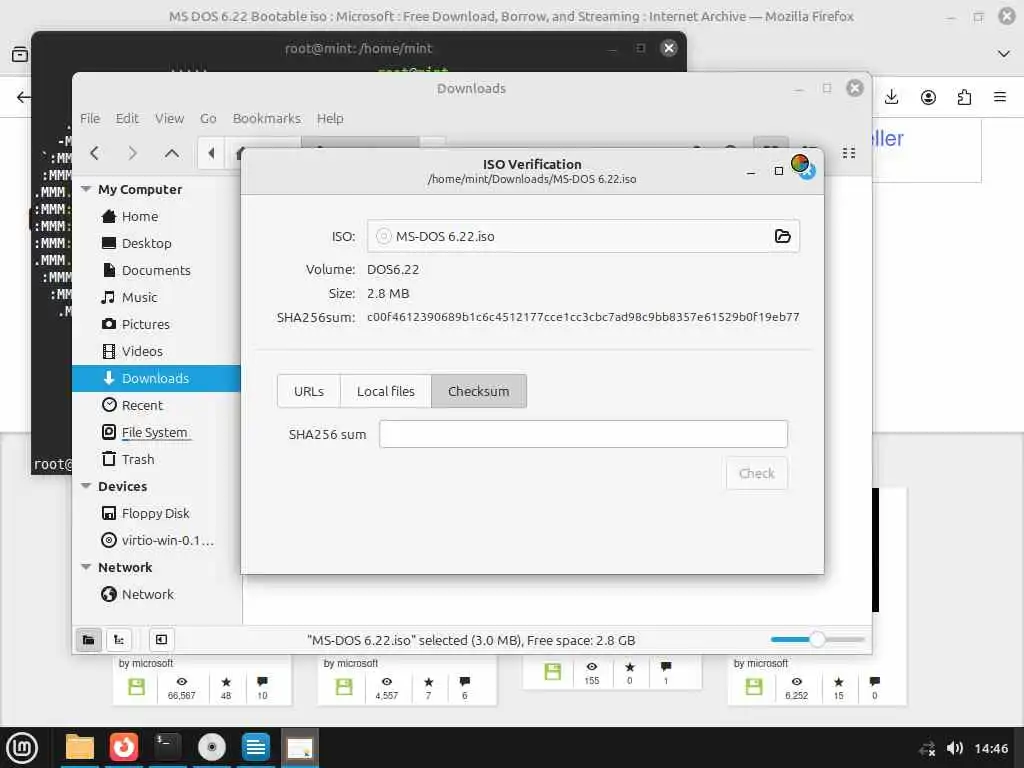Open Firefox extensions icon
Image resolution: width=1024 pixels, height=768 pixels.
coord(964,97)
